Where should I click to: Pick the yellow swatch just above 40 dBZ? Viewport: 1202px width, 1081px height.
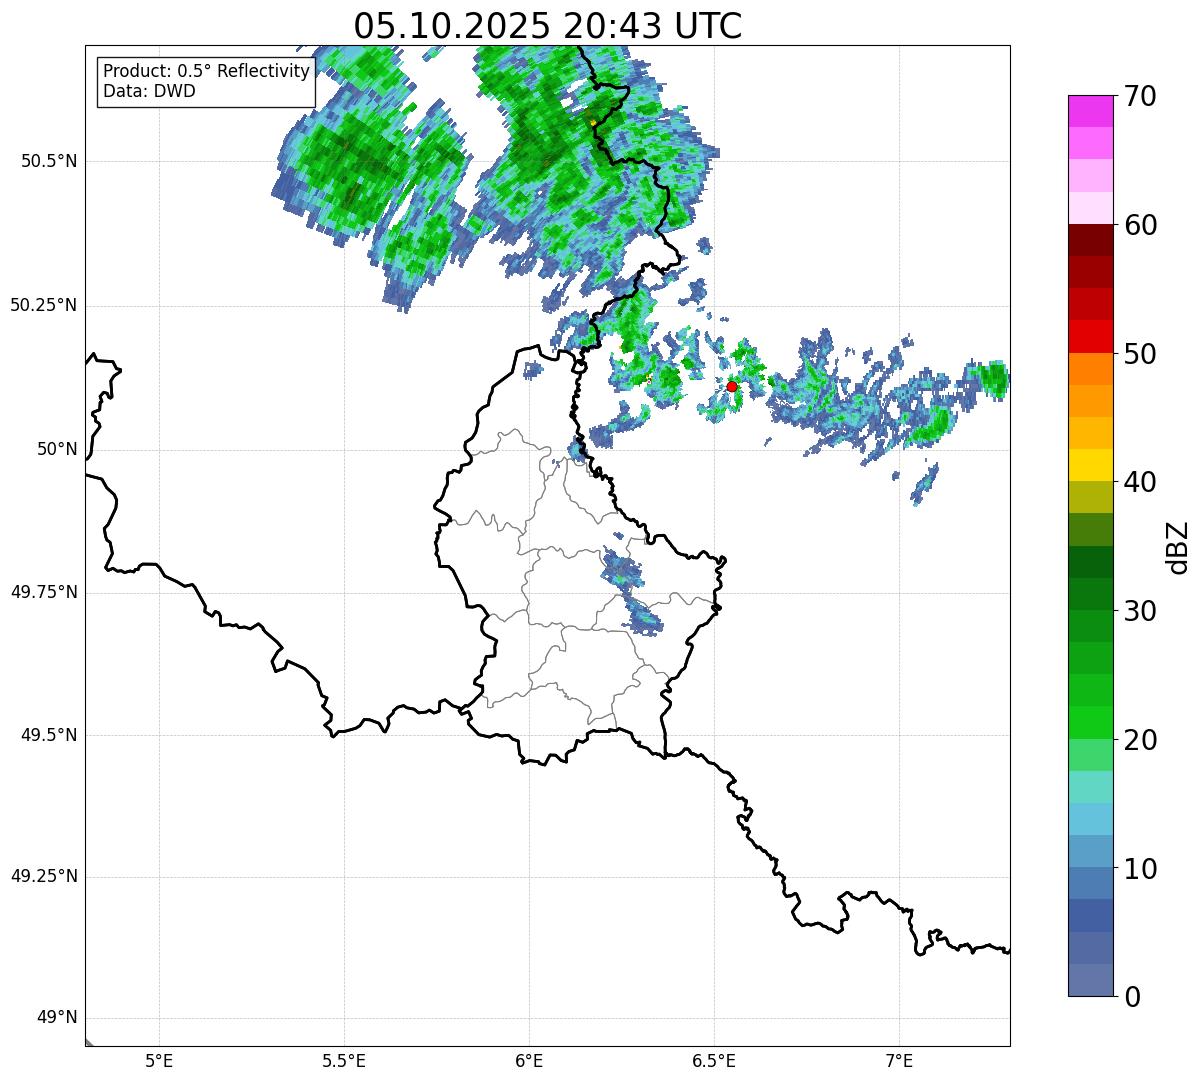pos(1091,466)
